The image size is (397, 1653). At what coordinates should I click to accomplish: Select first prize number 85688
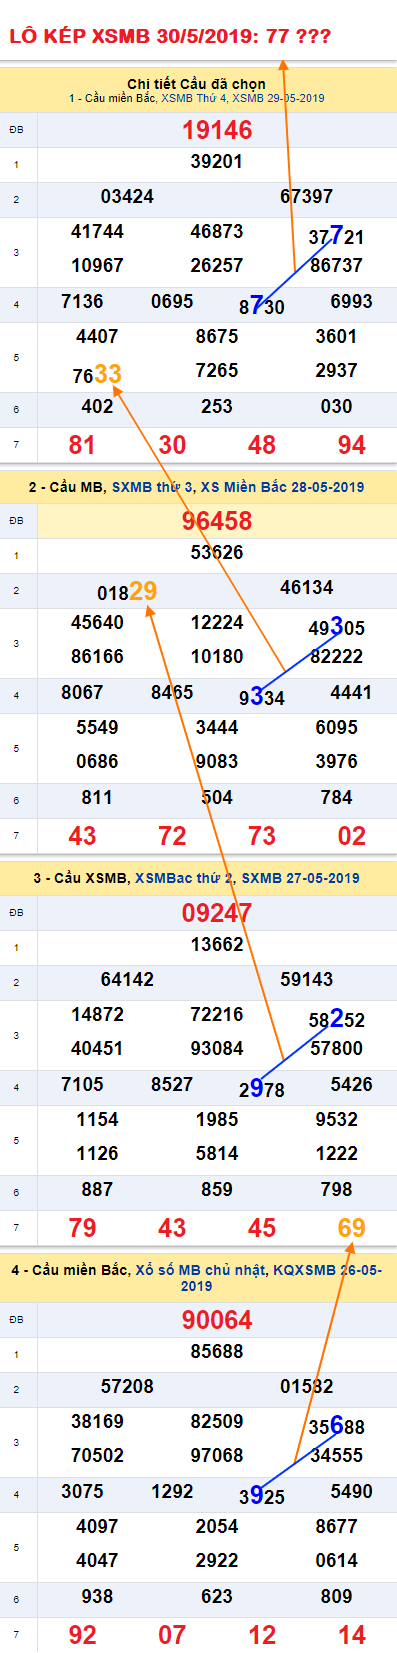point(217,1352)
